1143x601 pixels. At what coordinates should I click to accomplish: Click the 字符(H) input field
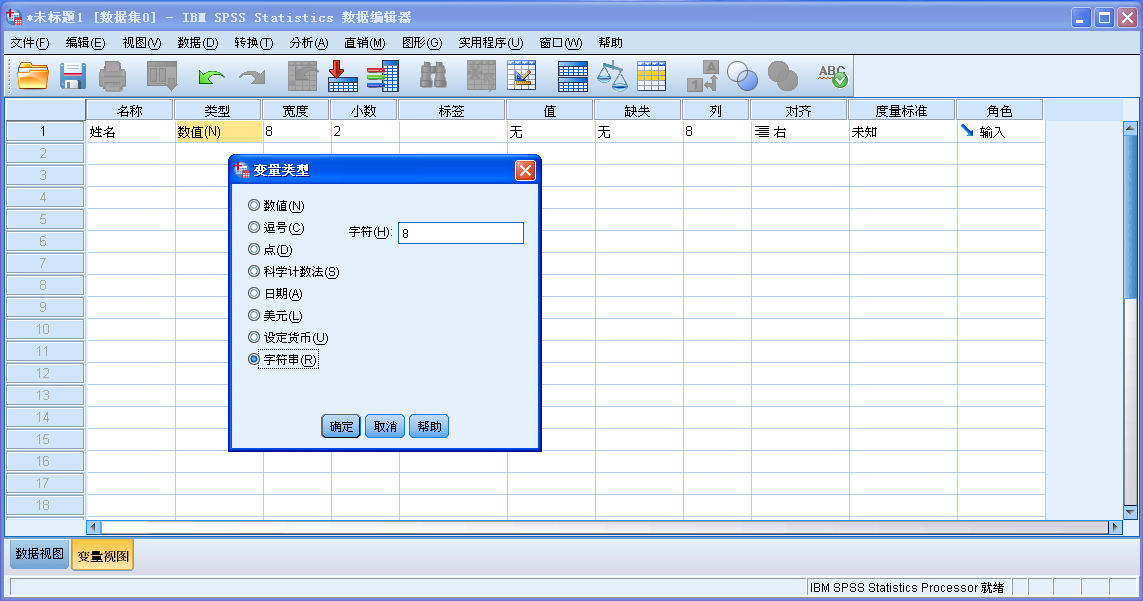click(x=461, y=233)
